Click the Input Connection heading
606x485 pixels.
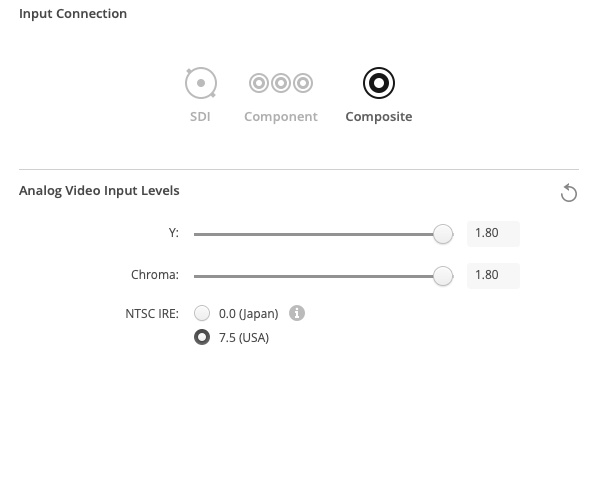[x=73, y=14]
